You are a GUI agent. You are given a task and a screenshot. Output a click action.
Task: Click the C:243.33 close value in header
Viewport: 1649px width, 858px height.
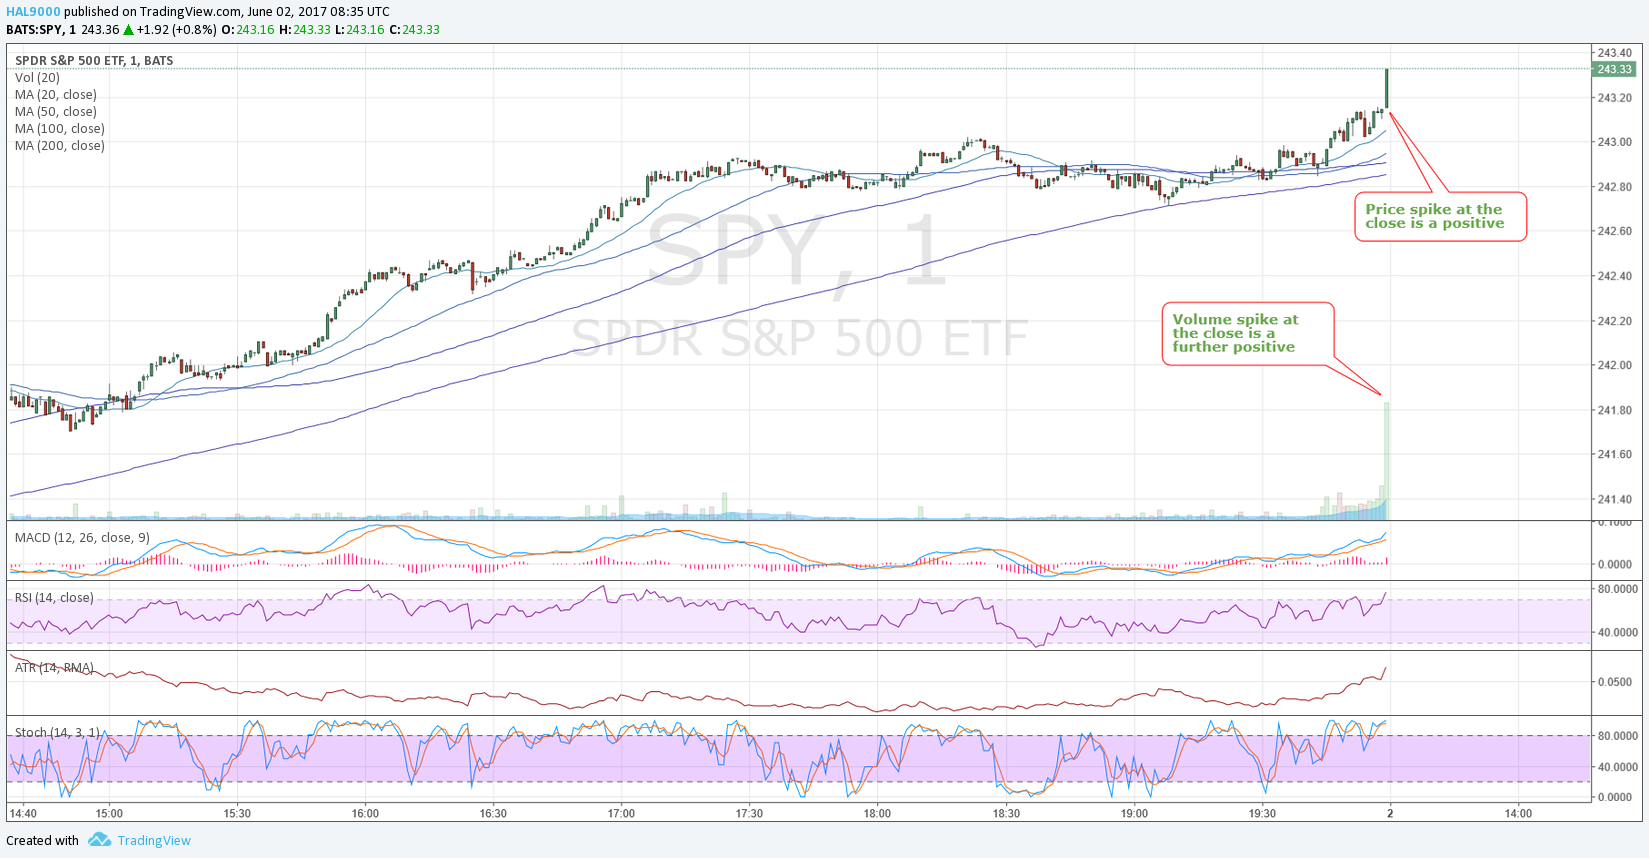[414, 29]
